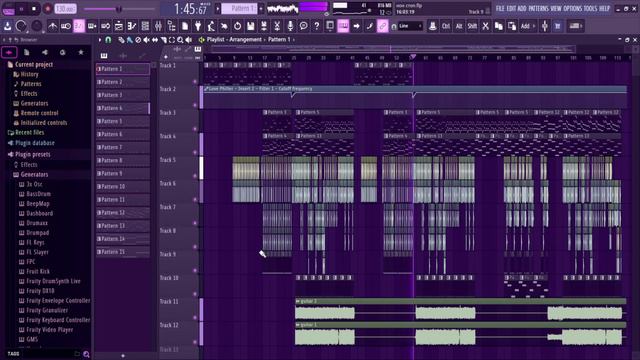
Task: Click the microphone recording icon
Action: (x=290, y=26)
